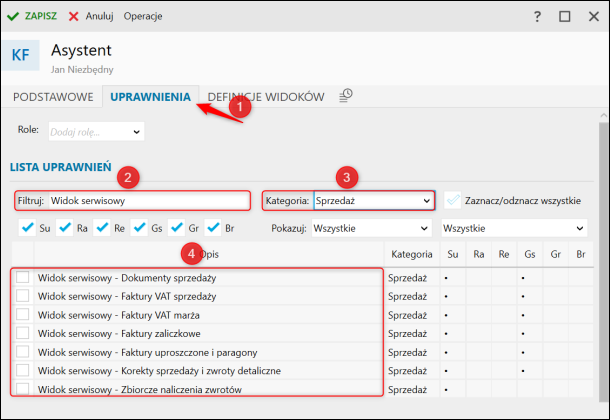The width and height of the screenshot is (610, 420).
Task: Open the second Wszystkie dropdown on right
Action: point(514,228)
